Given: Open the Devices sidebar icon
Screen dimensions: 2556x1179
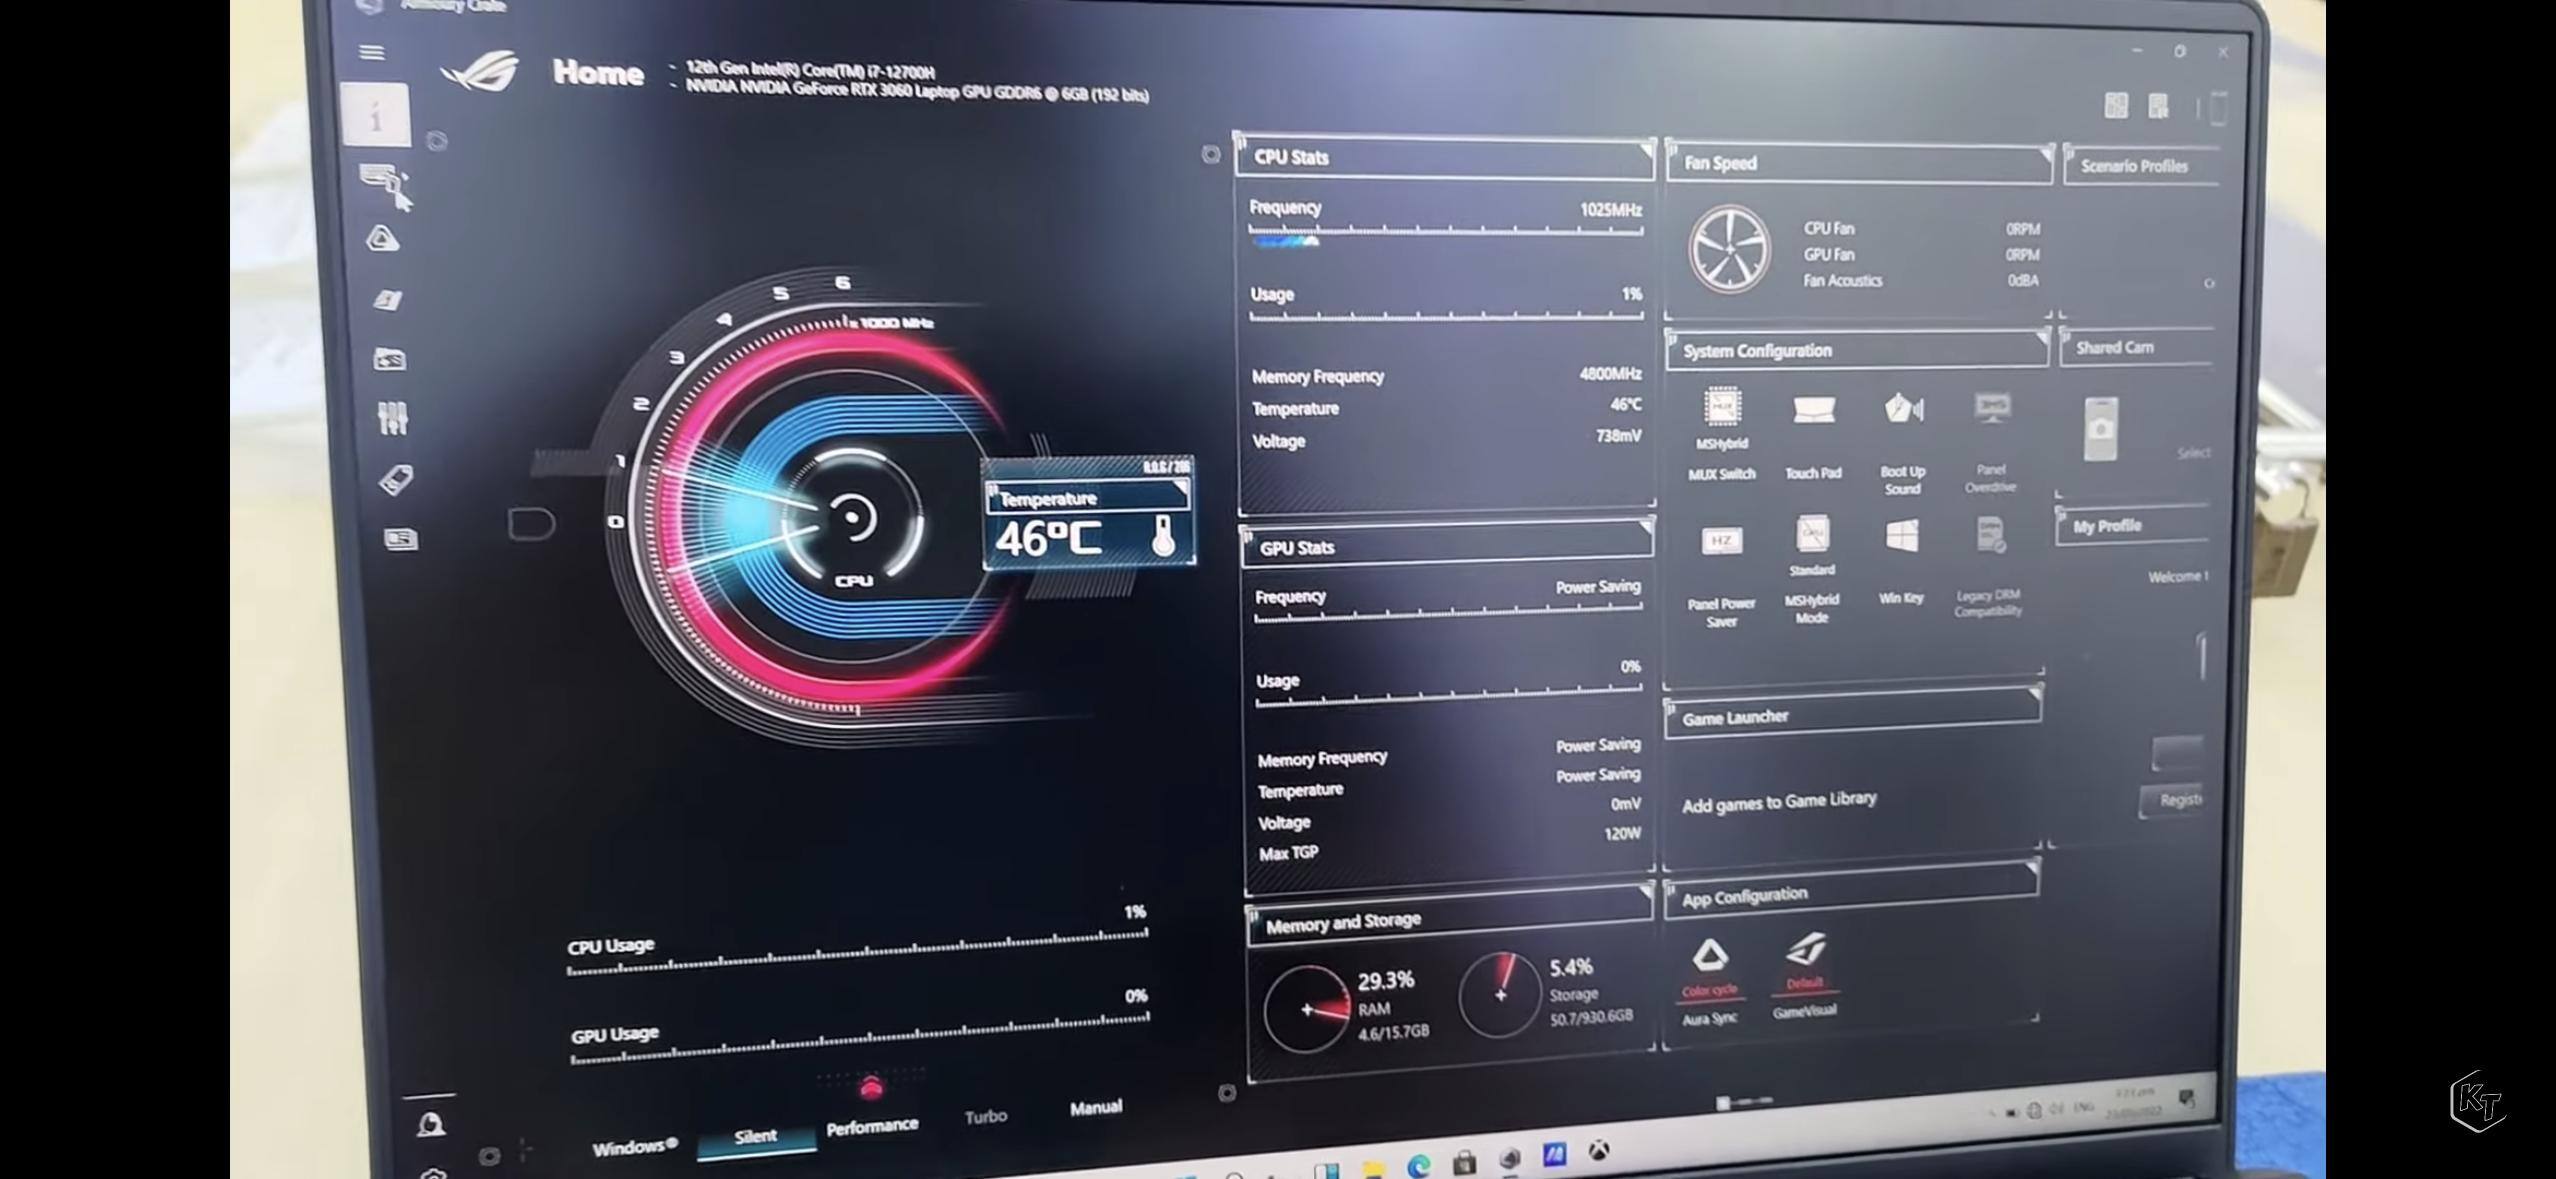Looking at the screenshot, I should 386,186.
